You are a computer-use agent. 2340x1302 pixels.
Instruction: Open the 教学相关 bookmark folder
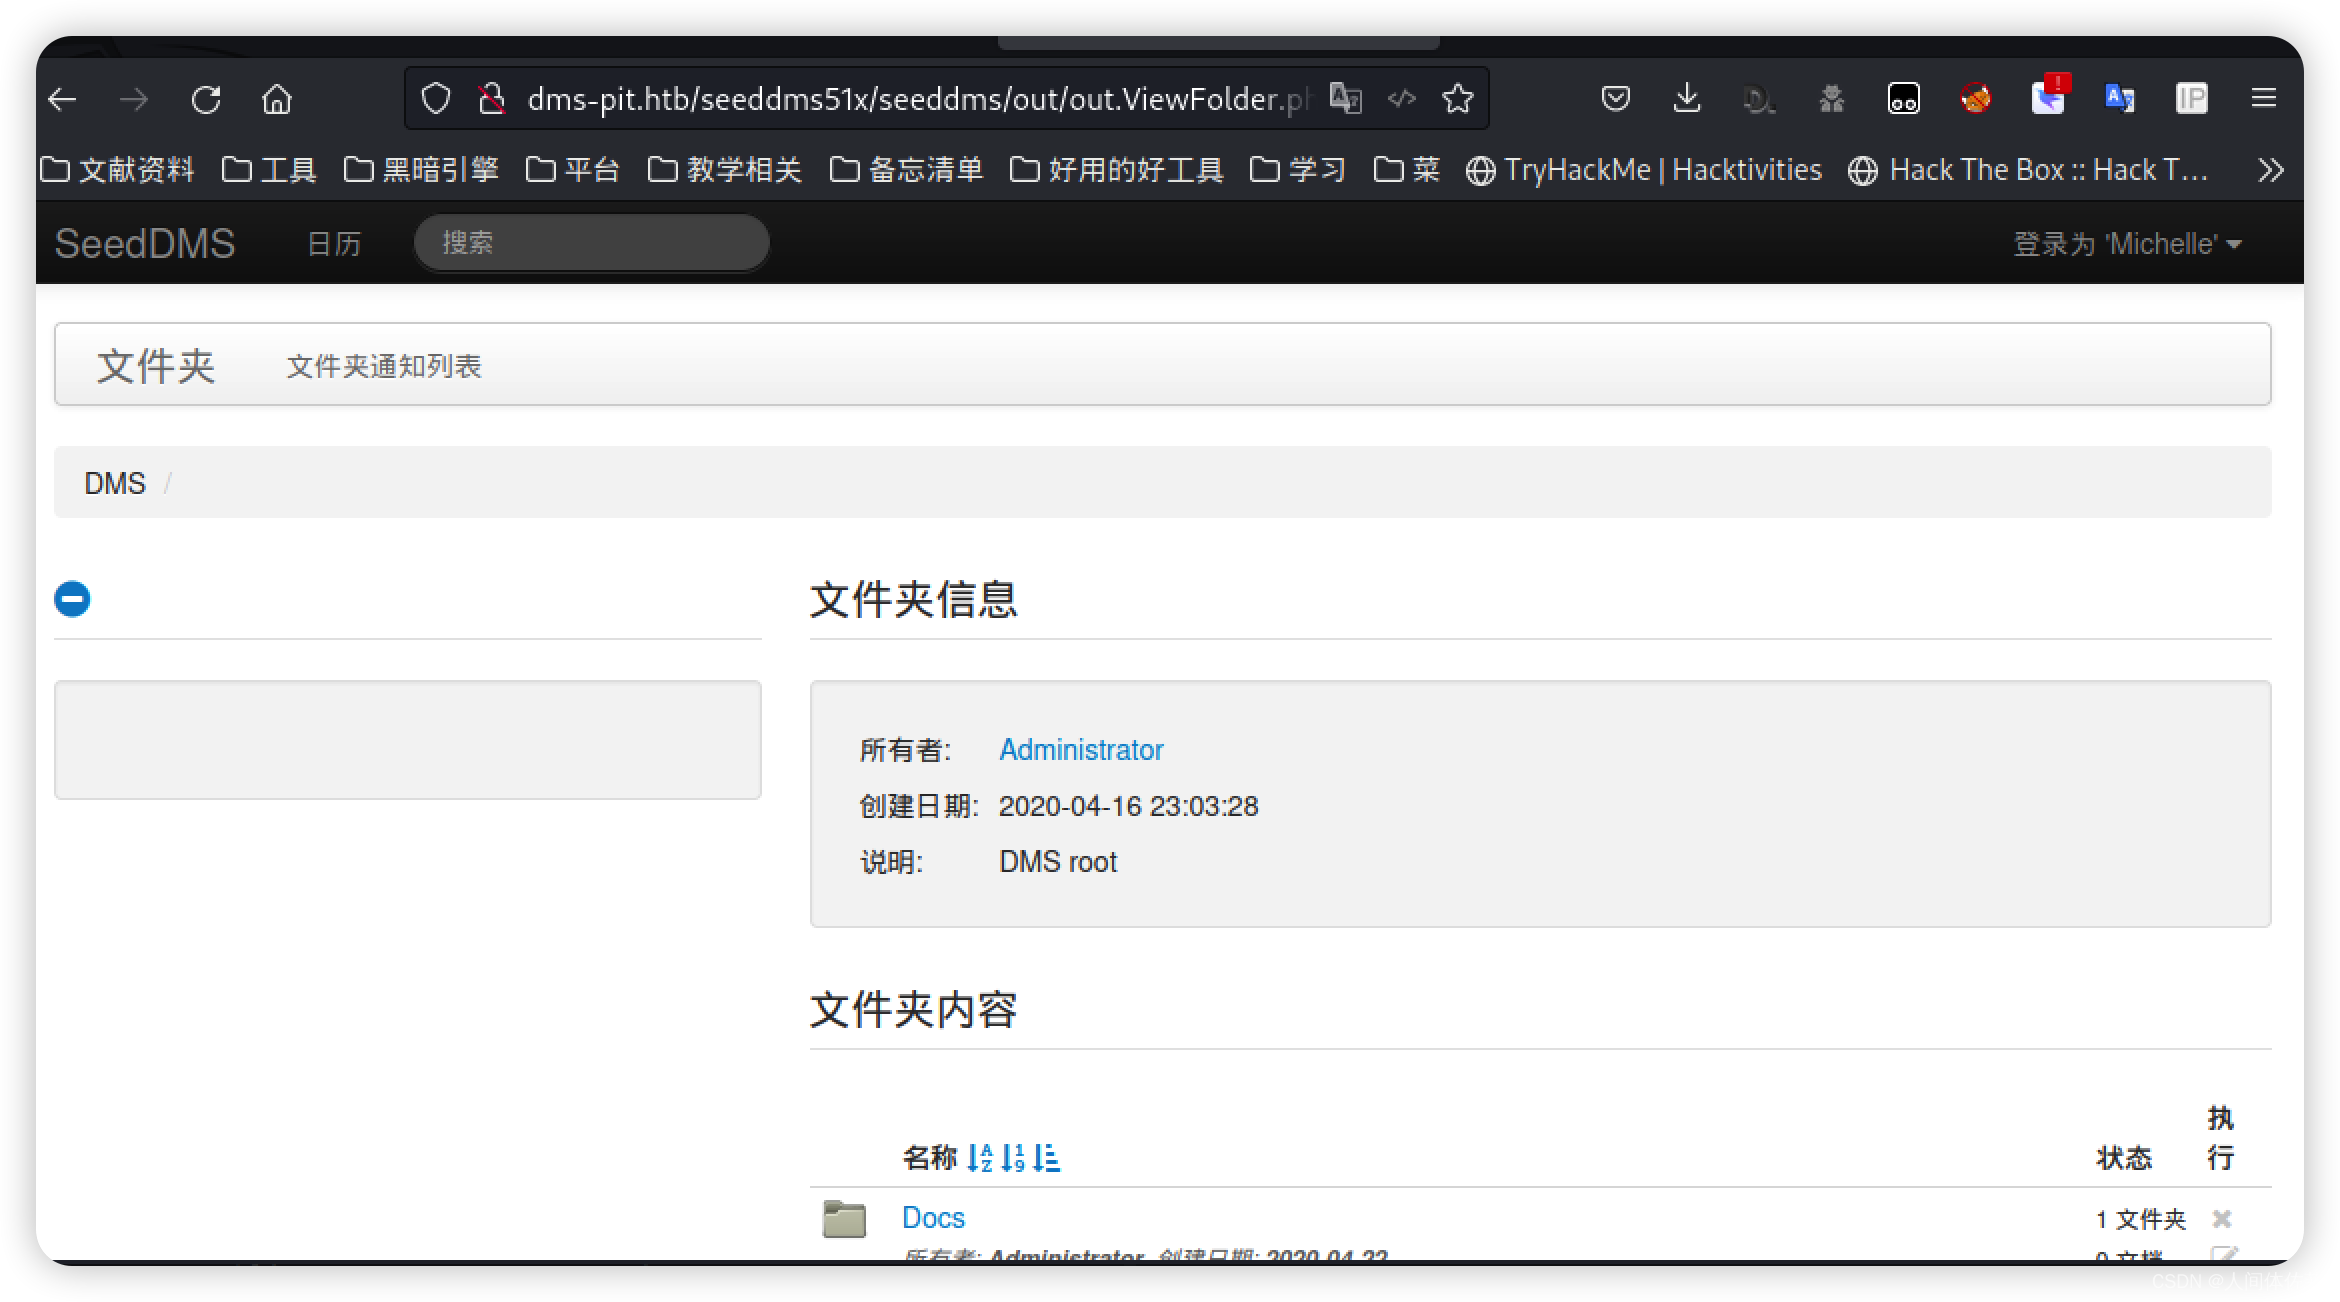[x=725, y=170]
